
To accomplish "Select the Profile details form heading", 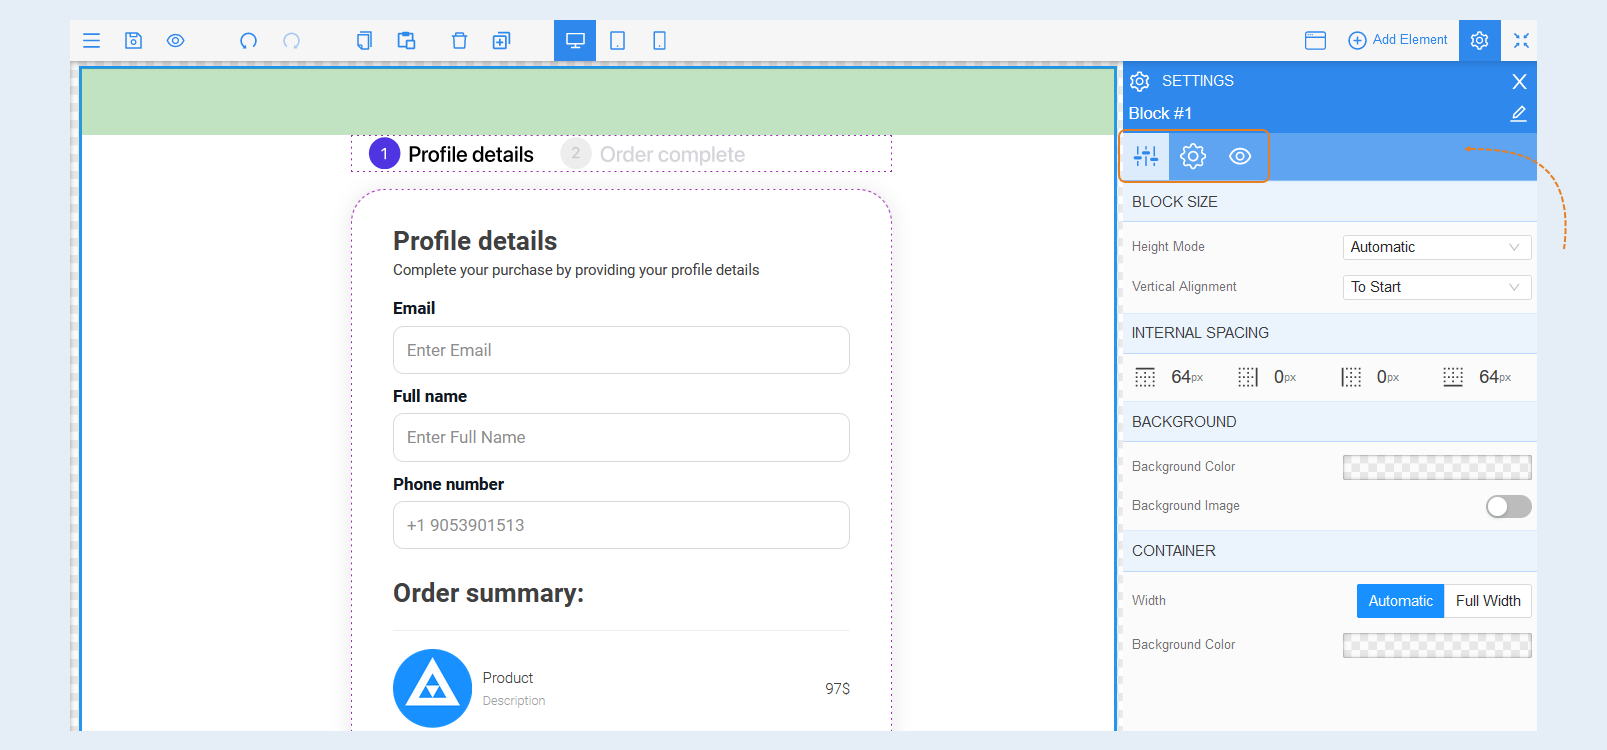I will pos(475,241).
